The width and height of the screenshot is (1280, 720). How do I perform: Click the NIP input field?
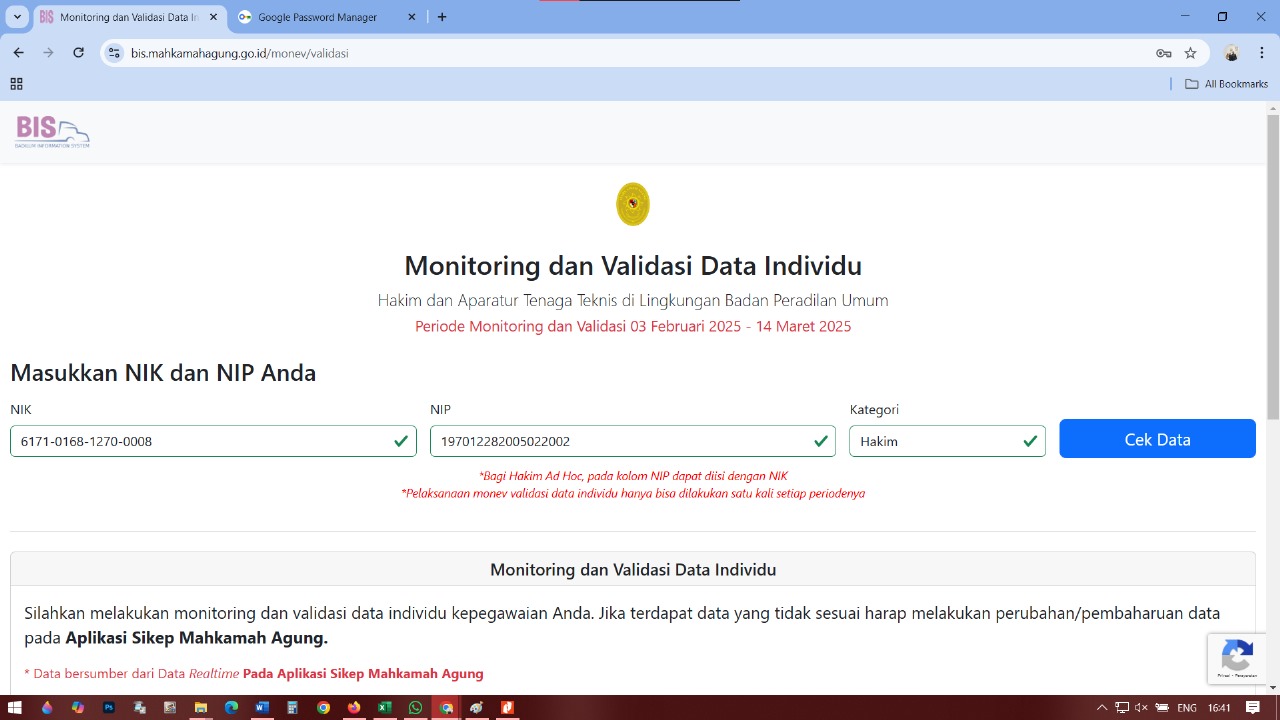click(x=620, y=441)
